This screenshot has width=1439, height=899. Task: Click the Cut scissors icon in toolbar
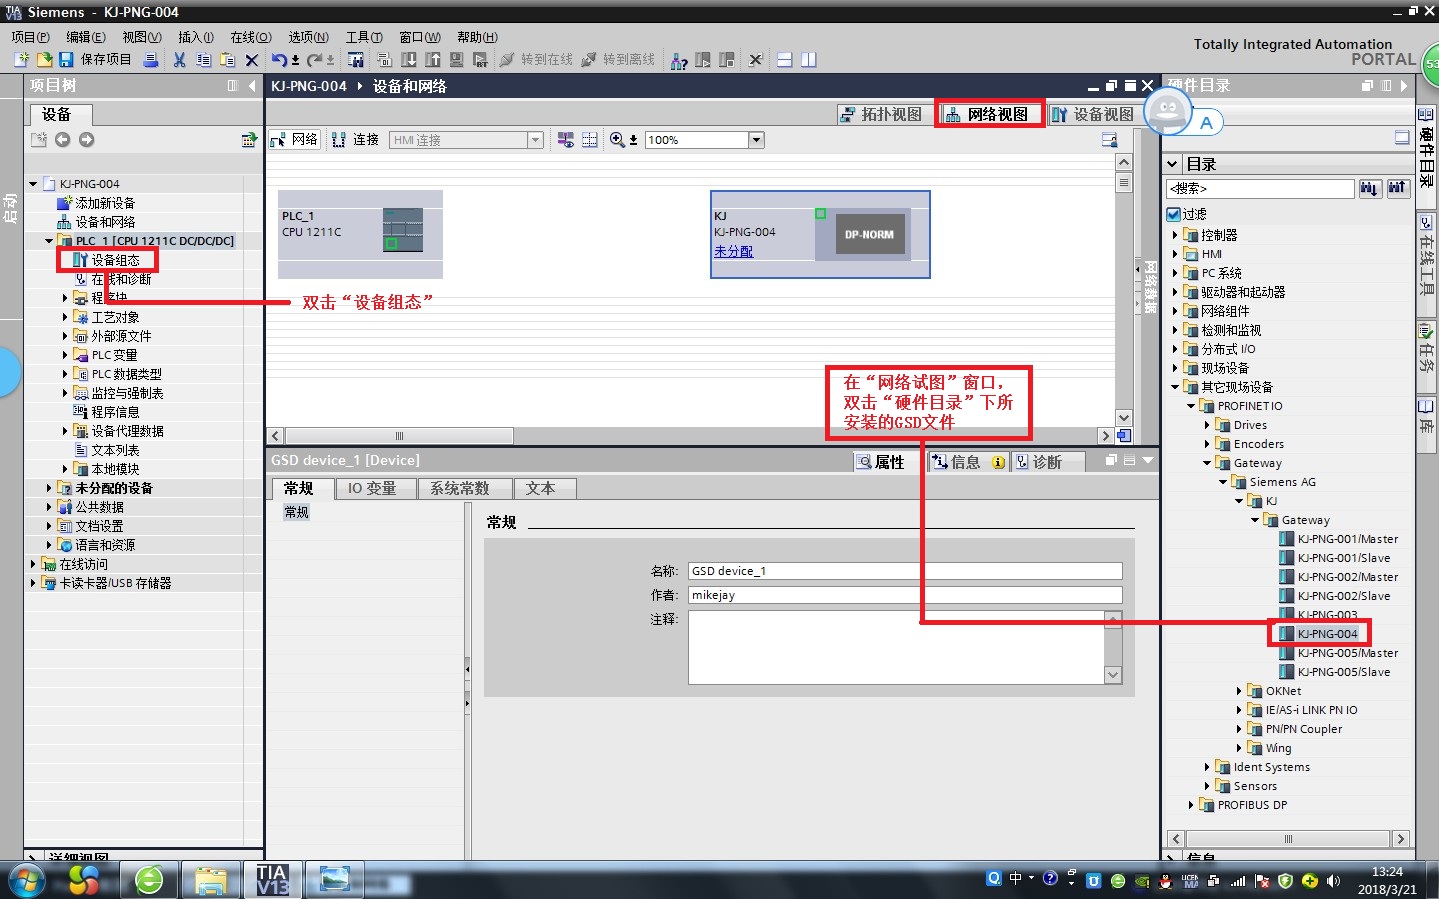[x=179, y=60]
